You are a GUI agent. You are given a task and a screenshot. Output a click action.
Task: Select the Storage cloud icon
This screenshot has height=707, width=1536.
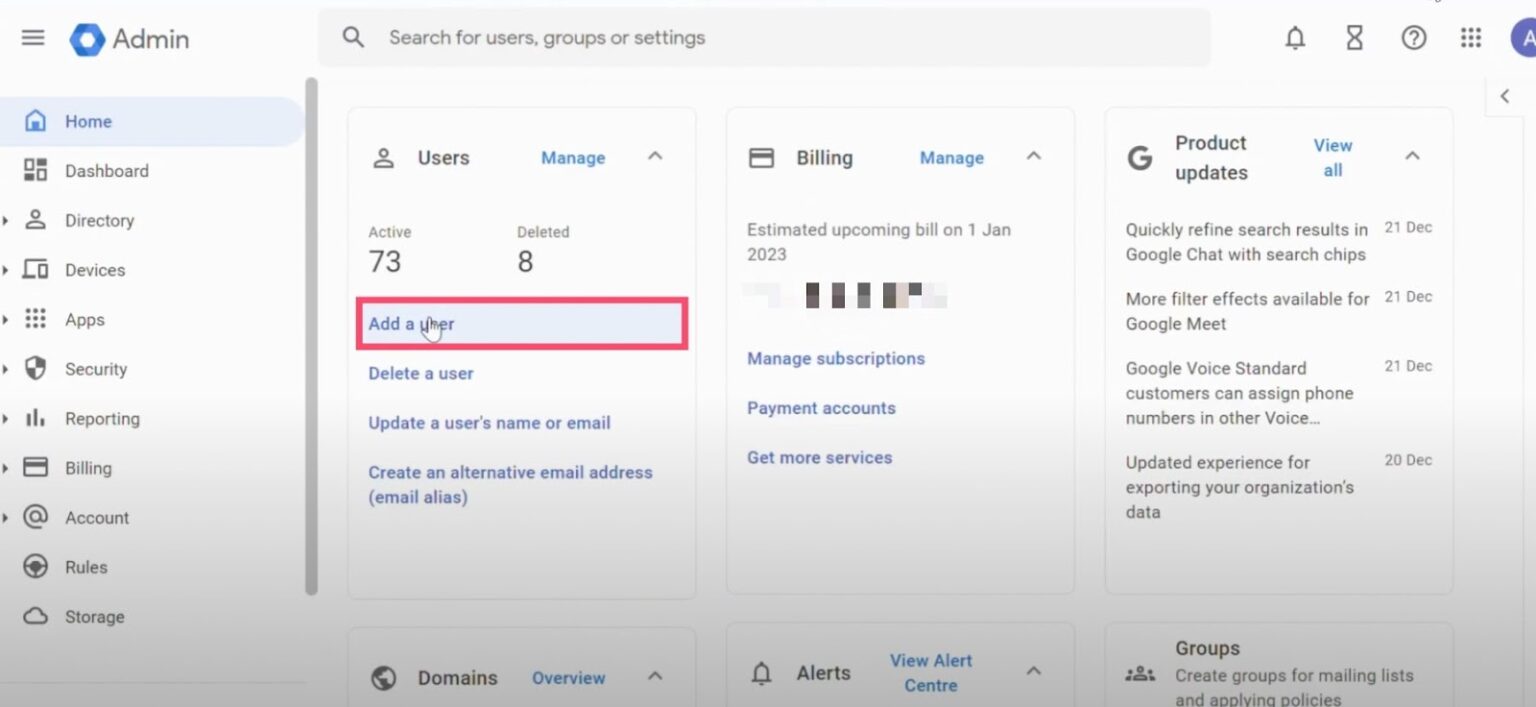33,616
